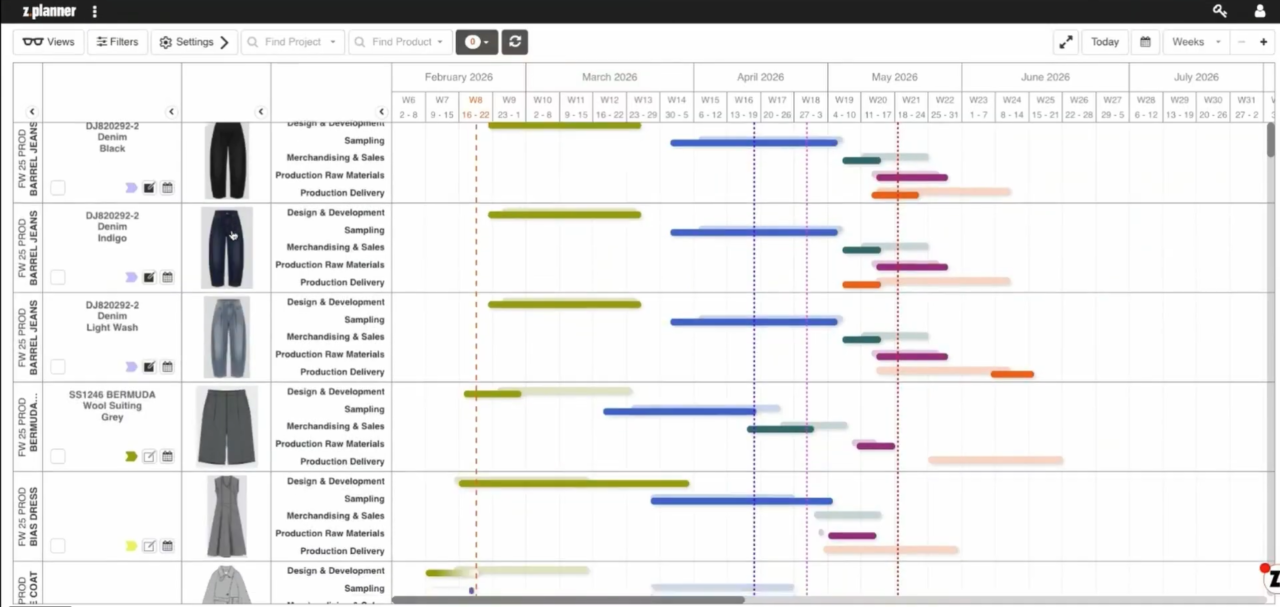Open the z.planner three-dot menu
The image size is (1280, 607).
95,11
